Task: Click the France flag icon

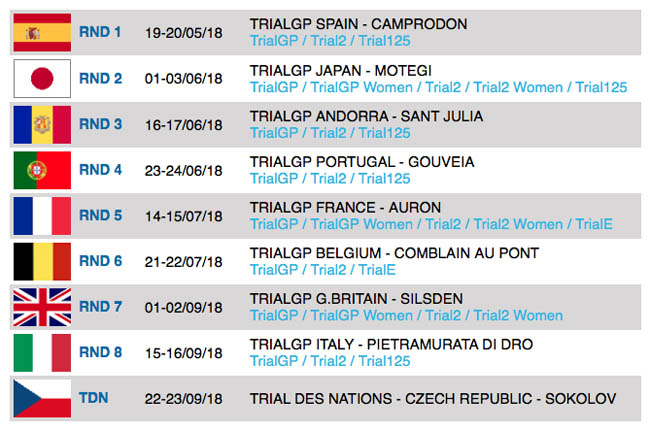Action: pos(42,216)
